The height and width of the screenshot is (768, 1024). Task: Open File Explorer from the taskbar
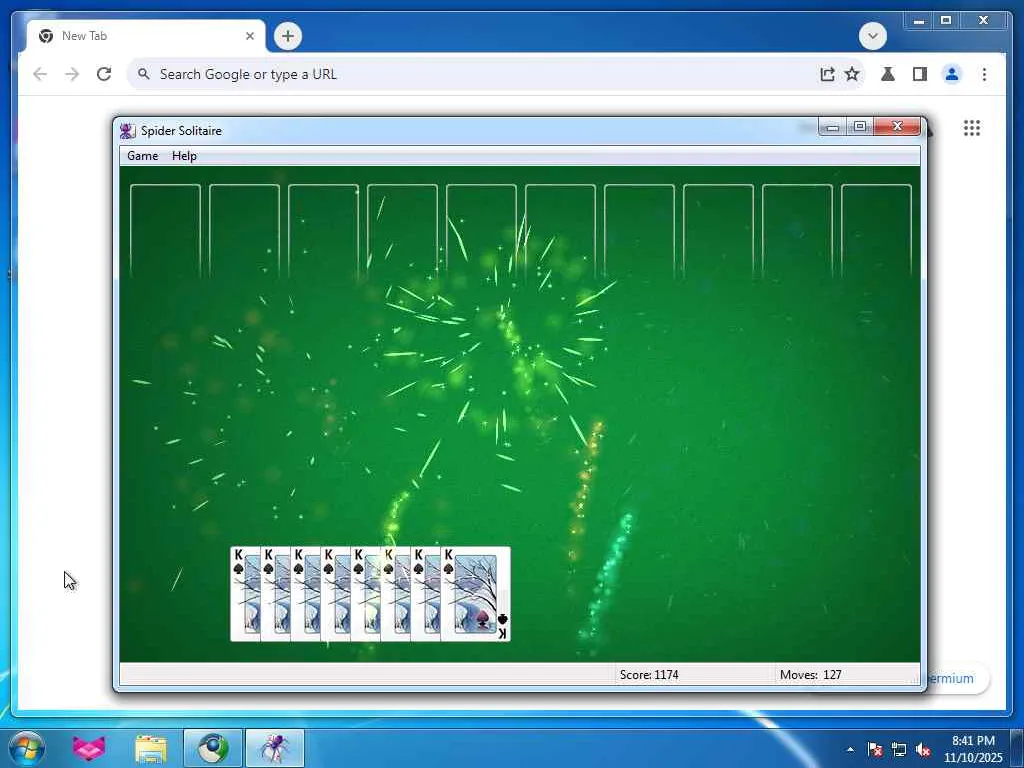[151, 748]
